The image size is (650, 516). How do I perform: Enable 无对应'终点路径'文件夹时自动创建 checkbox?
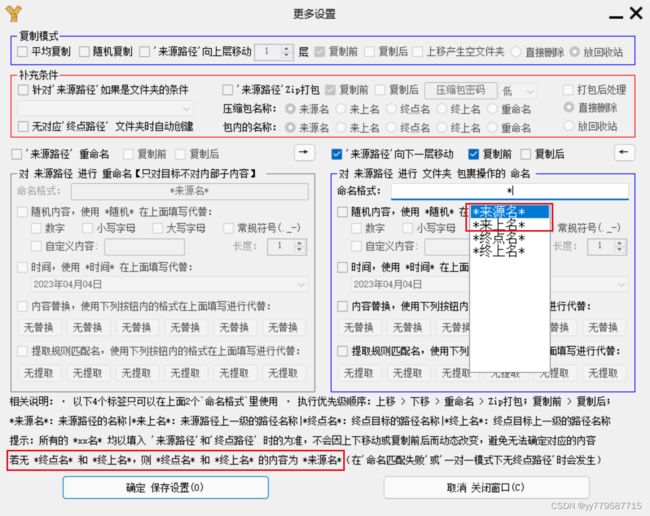tap(23, 126)
